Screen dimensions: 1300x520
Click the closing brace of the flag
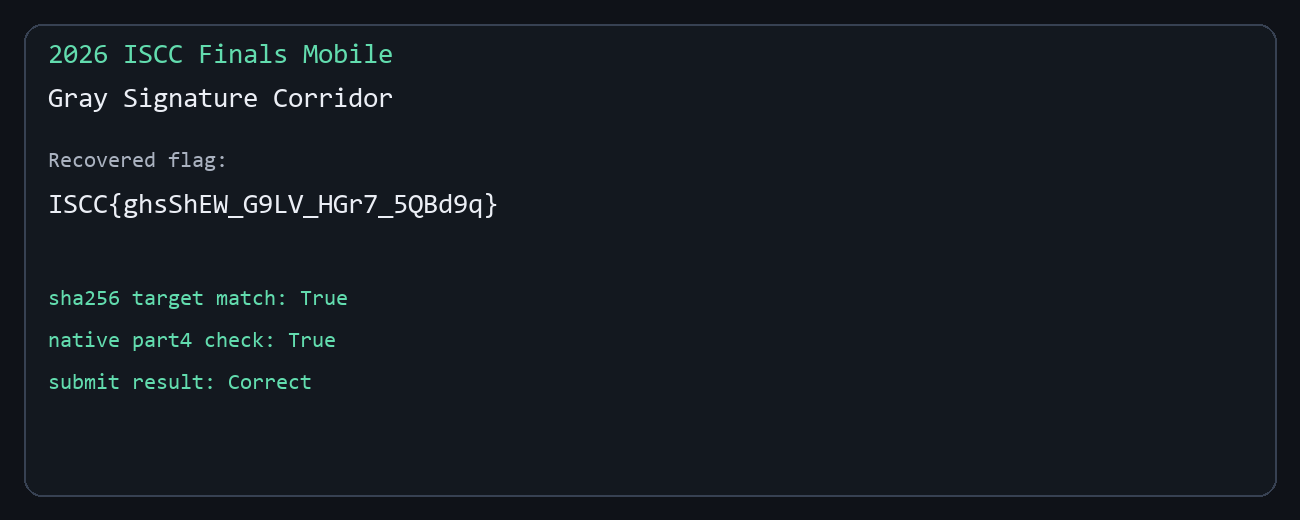click(x=490, y=205)
